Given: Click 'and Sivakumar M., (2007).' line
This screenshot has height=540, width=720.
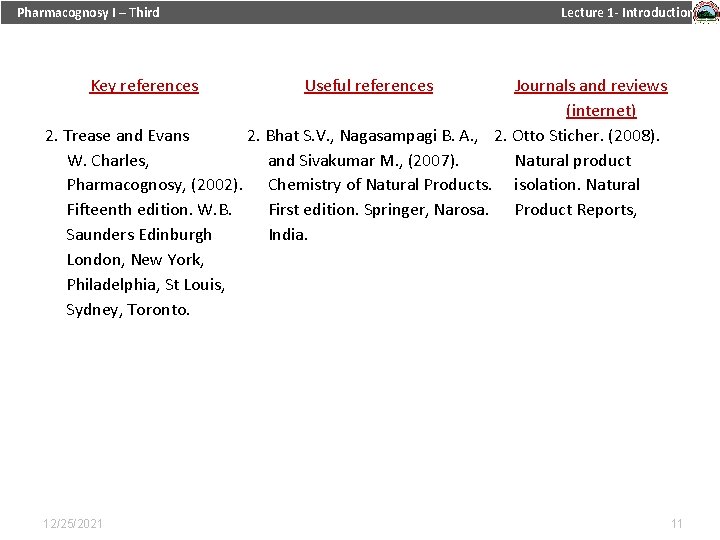Looking at the screenshot, I should [x=364, y=161].
